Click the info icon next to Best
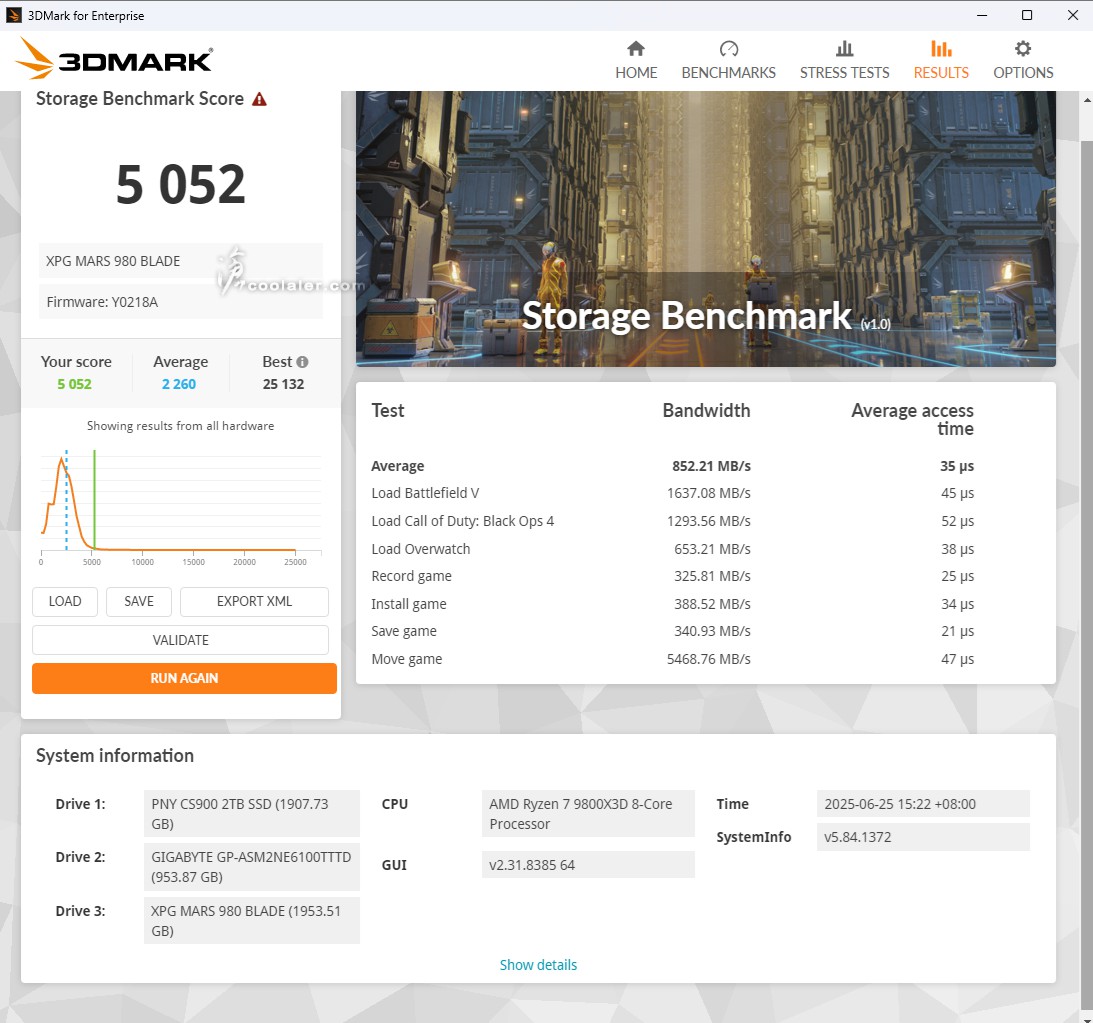Image resolution: width=1093 pixels, height=1023 pixels. click(x=302, y=362)
